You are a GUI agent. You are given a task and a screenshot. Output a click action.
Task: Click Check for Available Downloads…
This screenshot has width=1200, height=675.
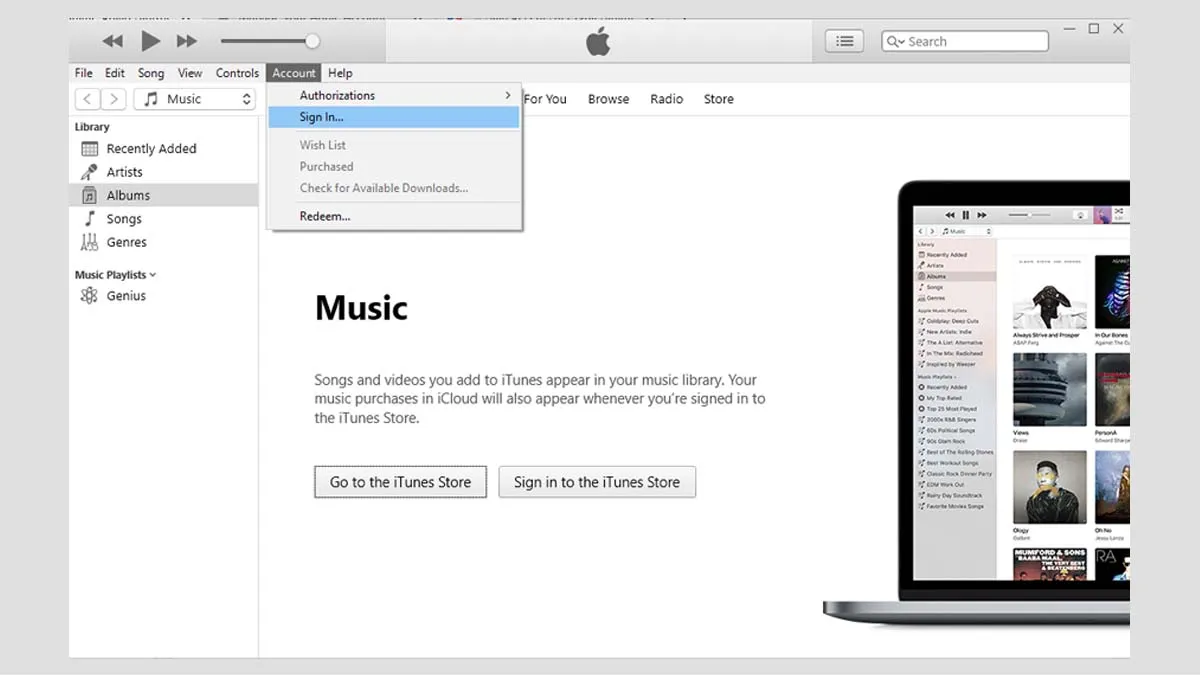pyautogui.click(x=395, y=187)
